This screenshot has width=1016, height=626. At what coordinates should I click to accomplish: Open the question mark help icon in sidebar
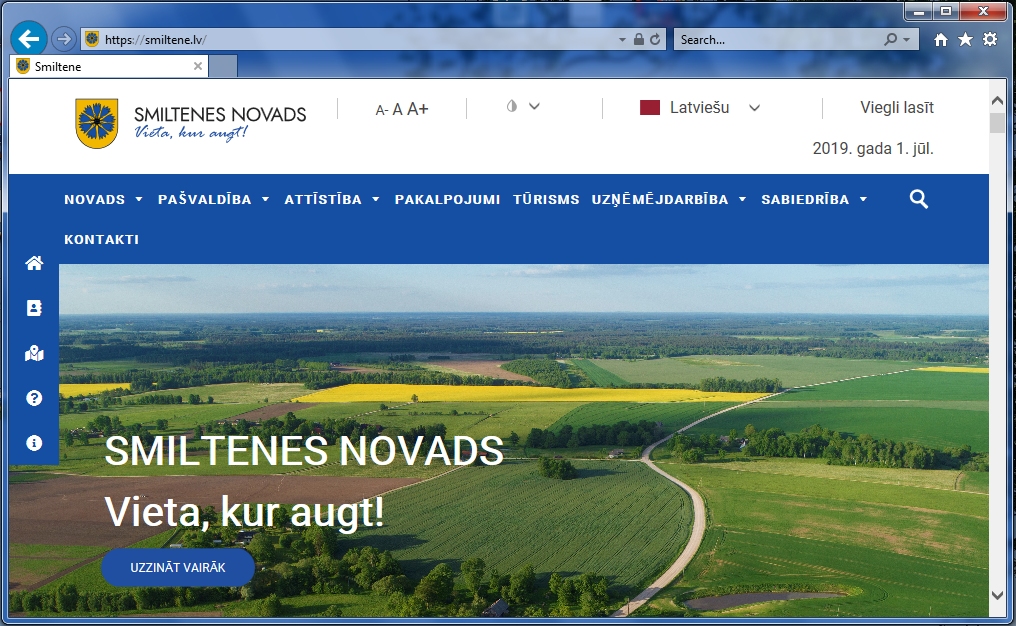tap(34, 398)
